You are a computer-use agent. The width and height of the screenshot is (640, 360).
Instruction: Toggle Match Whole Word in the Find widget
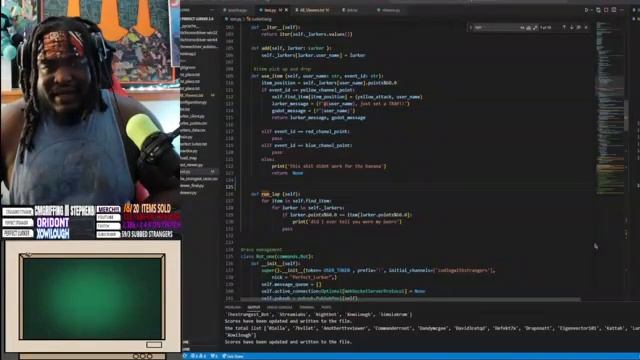pyautogui.click(x=529, y=27)
